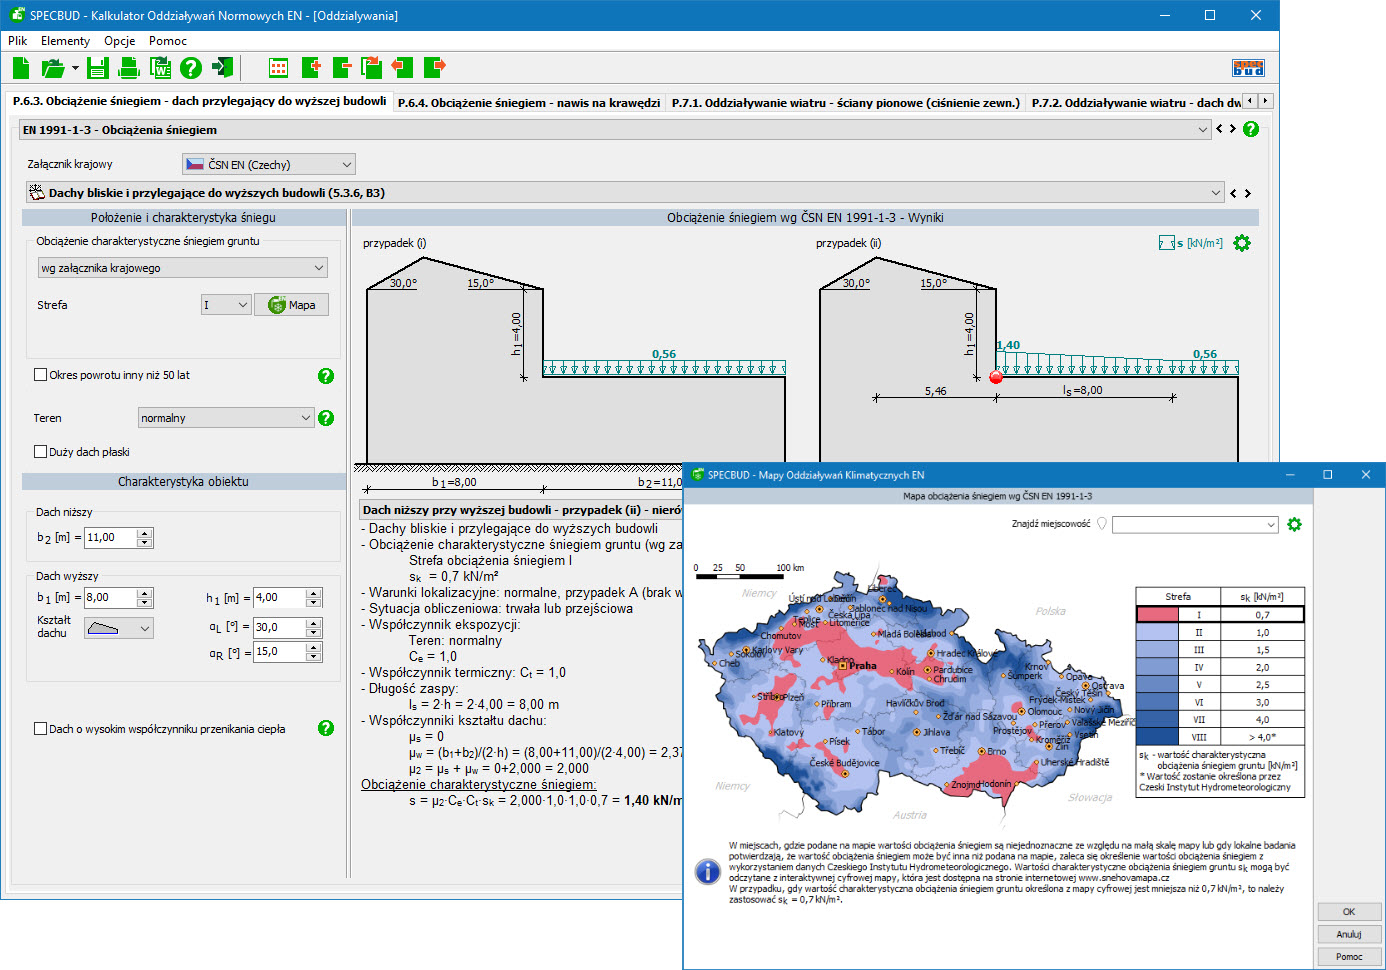Open the 'Elementy' menu
Screen dimensions: 1386x970
coord(65,41)
